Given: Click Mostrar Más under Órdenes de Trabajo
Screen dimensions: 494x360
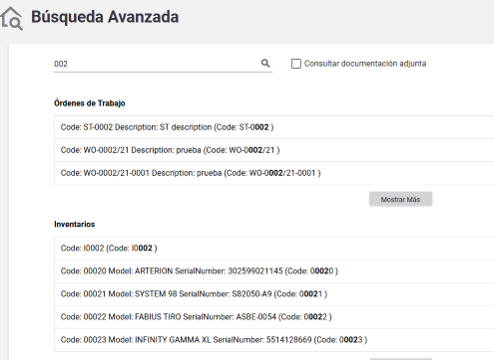Looking at the screenshot, I should [400, 199].
